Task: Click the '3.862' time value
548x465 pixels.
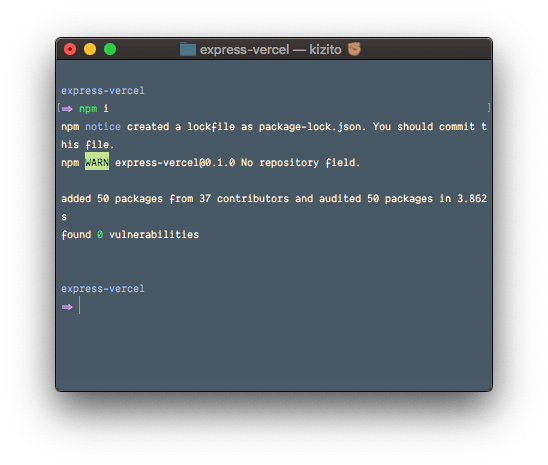Action: (472, 199)
